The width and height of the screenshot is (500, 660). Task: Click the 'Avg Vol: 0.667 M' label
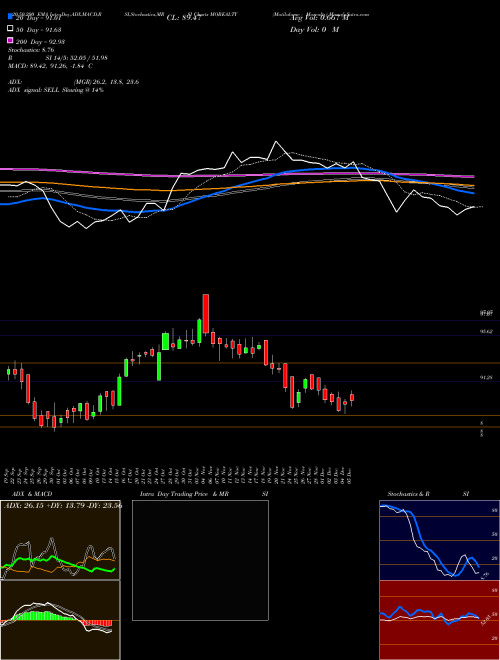[319, 18]
